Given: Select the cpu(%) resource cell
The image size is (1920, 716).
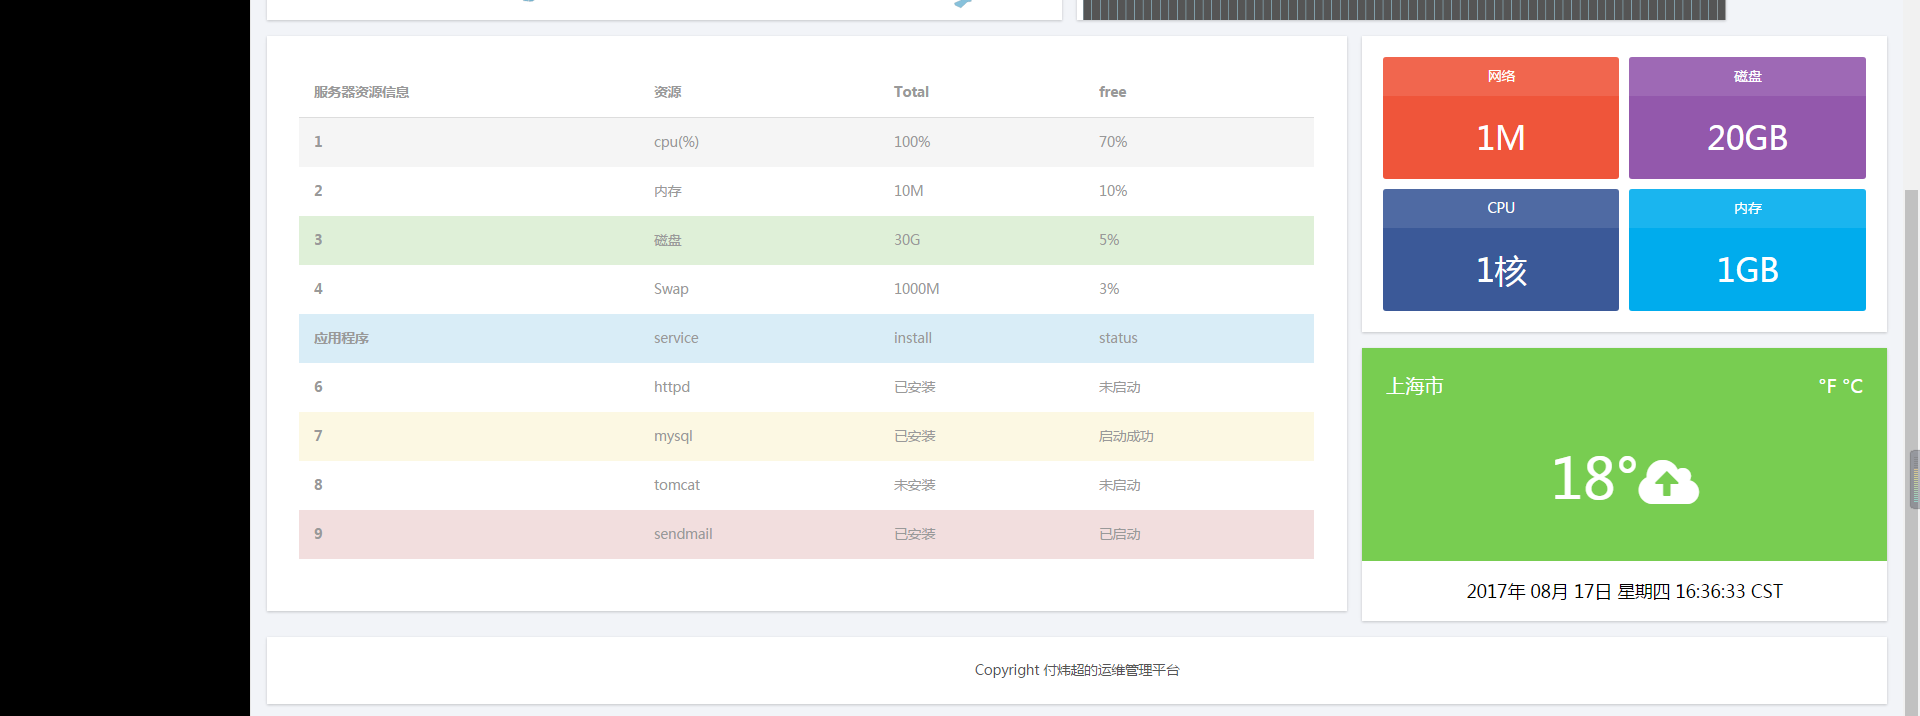Looking at the screenshot, I should pos(676,142).
